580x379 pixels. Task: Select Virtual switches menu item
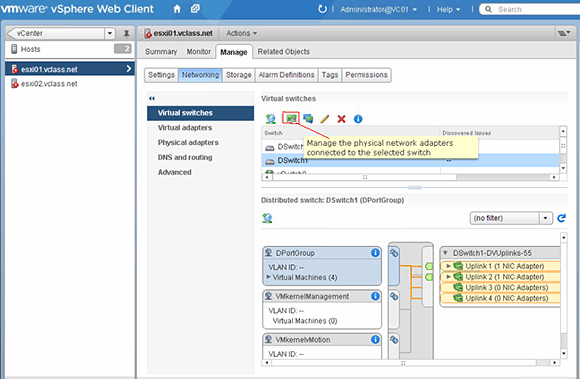pyautogui.click(x=200, y=113)
